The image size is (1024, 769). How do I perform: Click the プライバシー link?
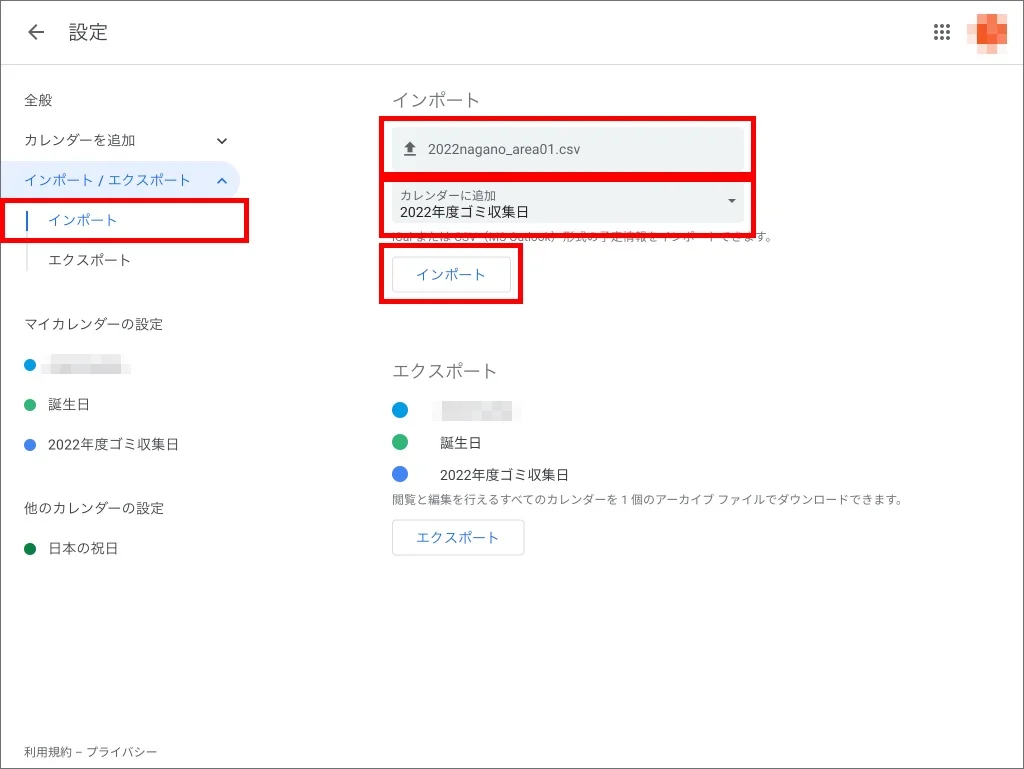[126, 752]
